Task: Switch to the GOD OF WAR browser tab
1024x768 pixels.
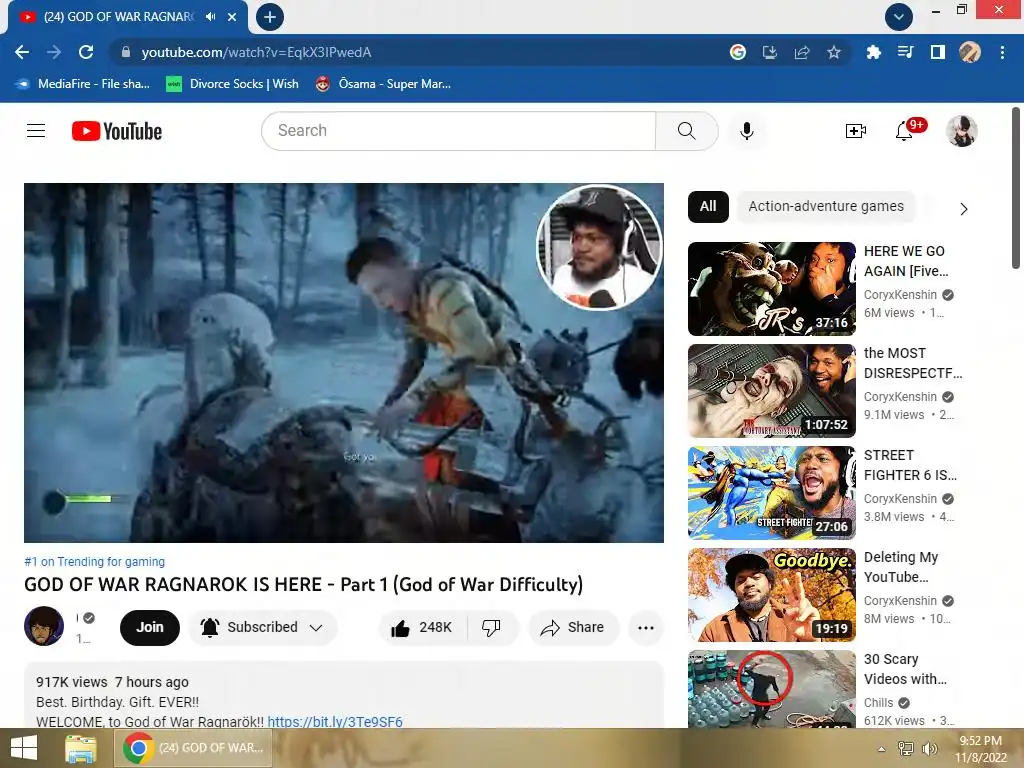Action: point(119,17)
